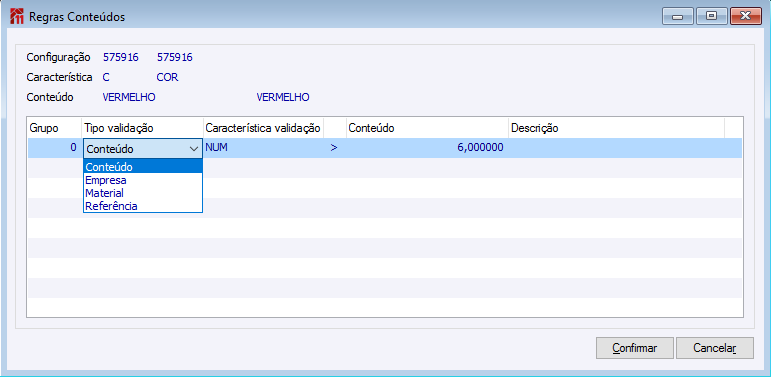Click the > operator cell in first row
This screenshot has height=377, width=771.
(x=334, y=147)
